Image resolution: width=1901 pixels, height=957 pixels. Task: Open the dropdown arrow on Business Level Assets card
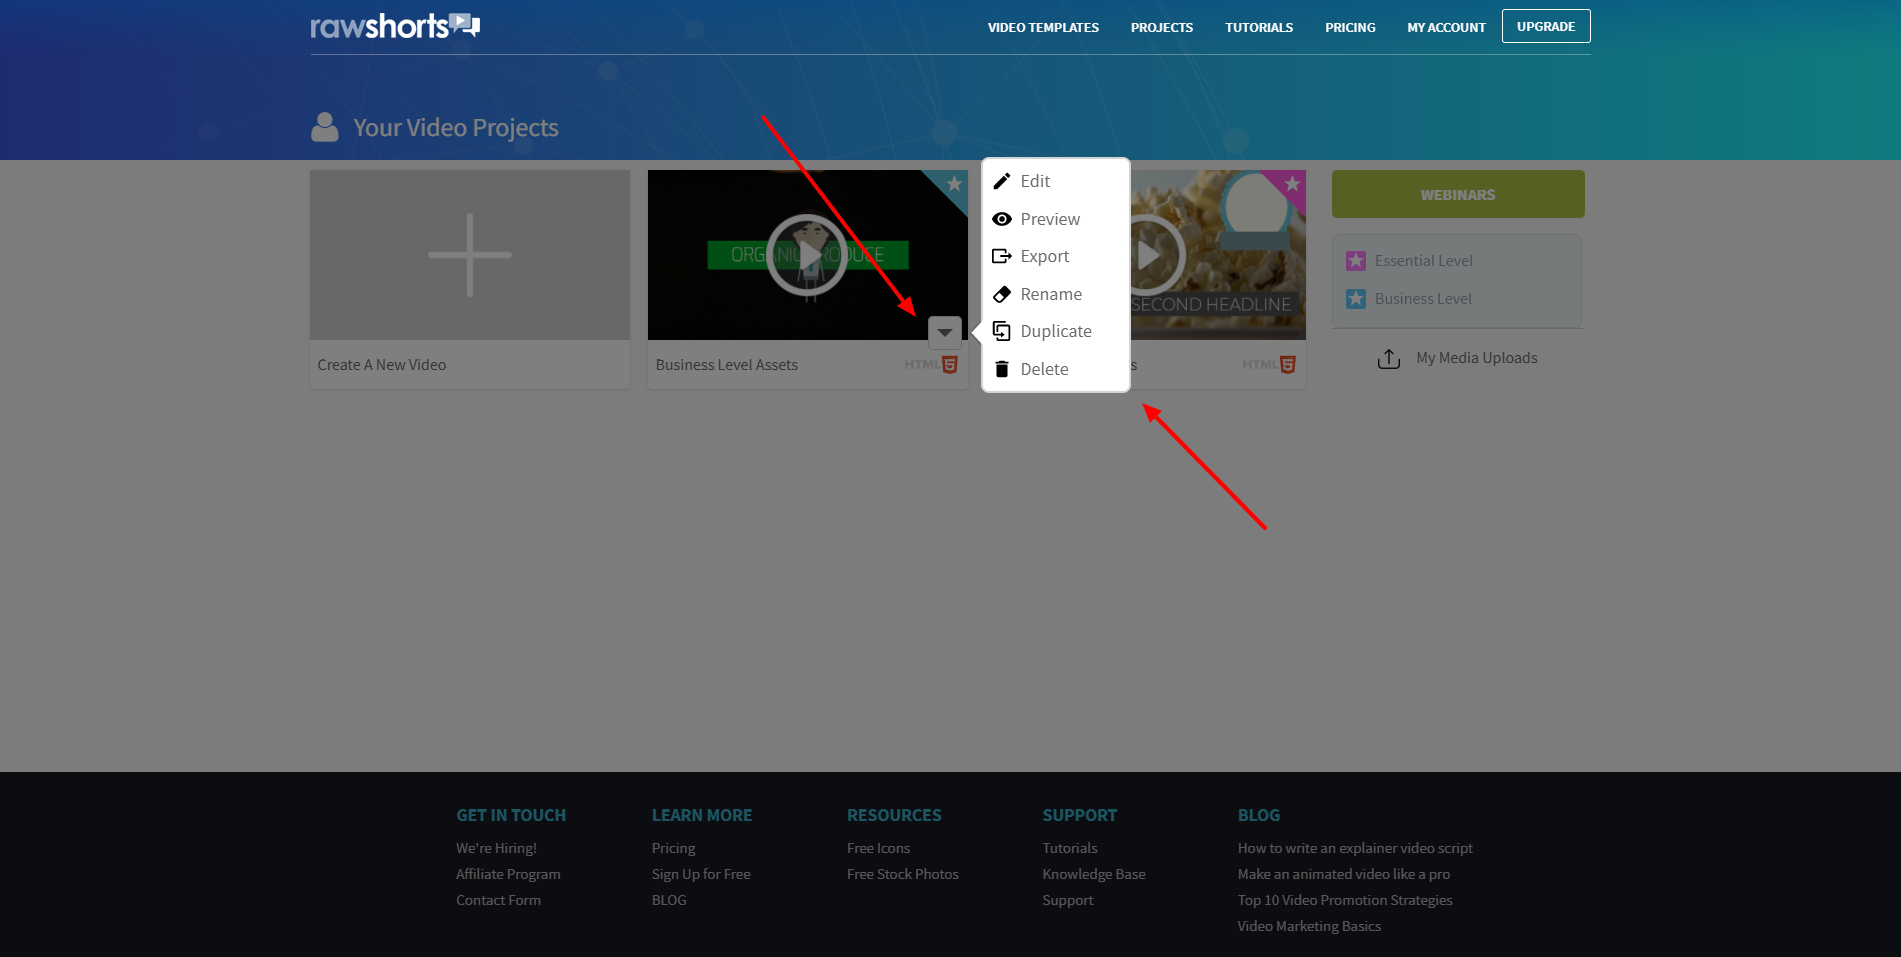pos(945,332)
